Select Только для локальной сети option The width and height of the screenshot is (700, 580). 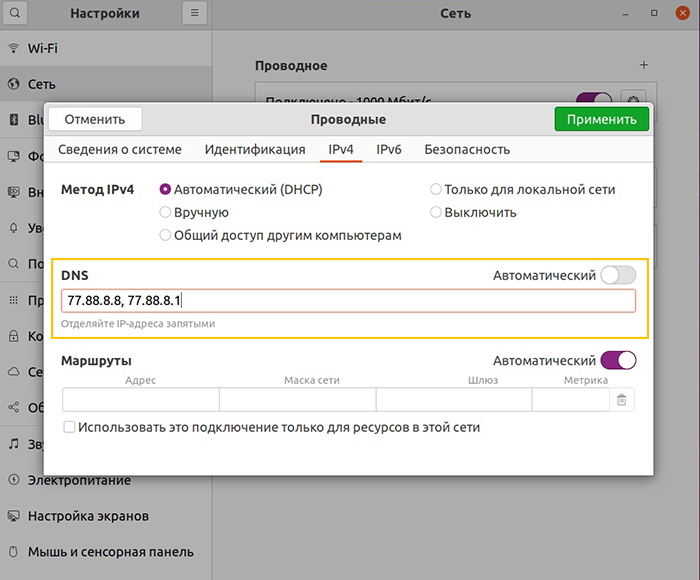(436, 189)
